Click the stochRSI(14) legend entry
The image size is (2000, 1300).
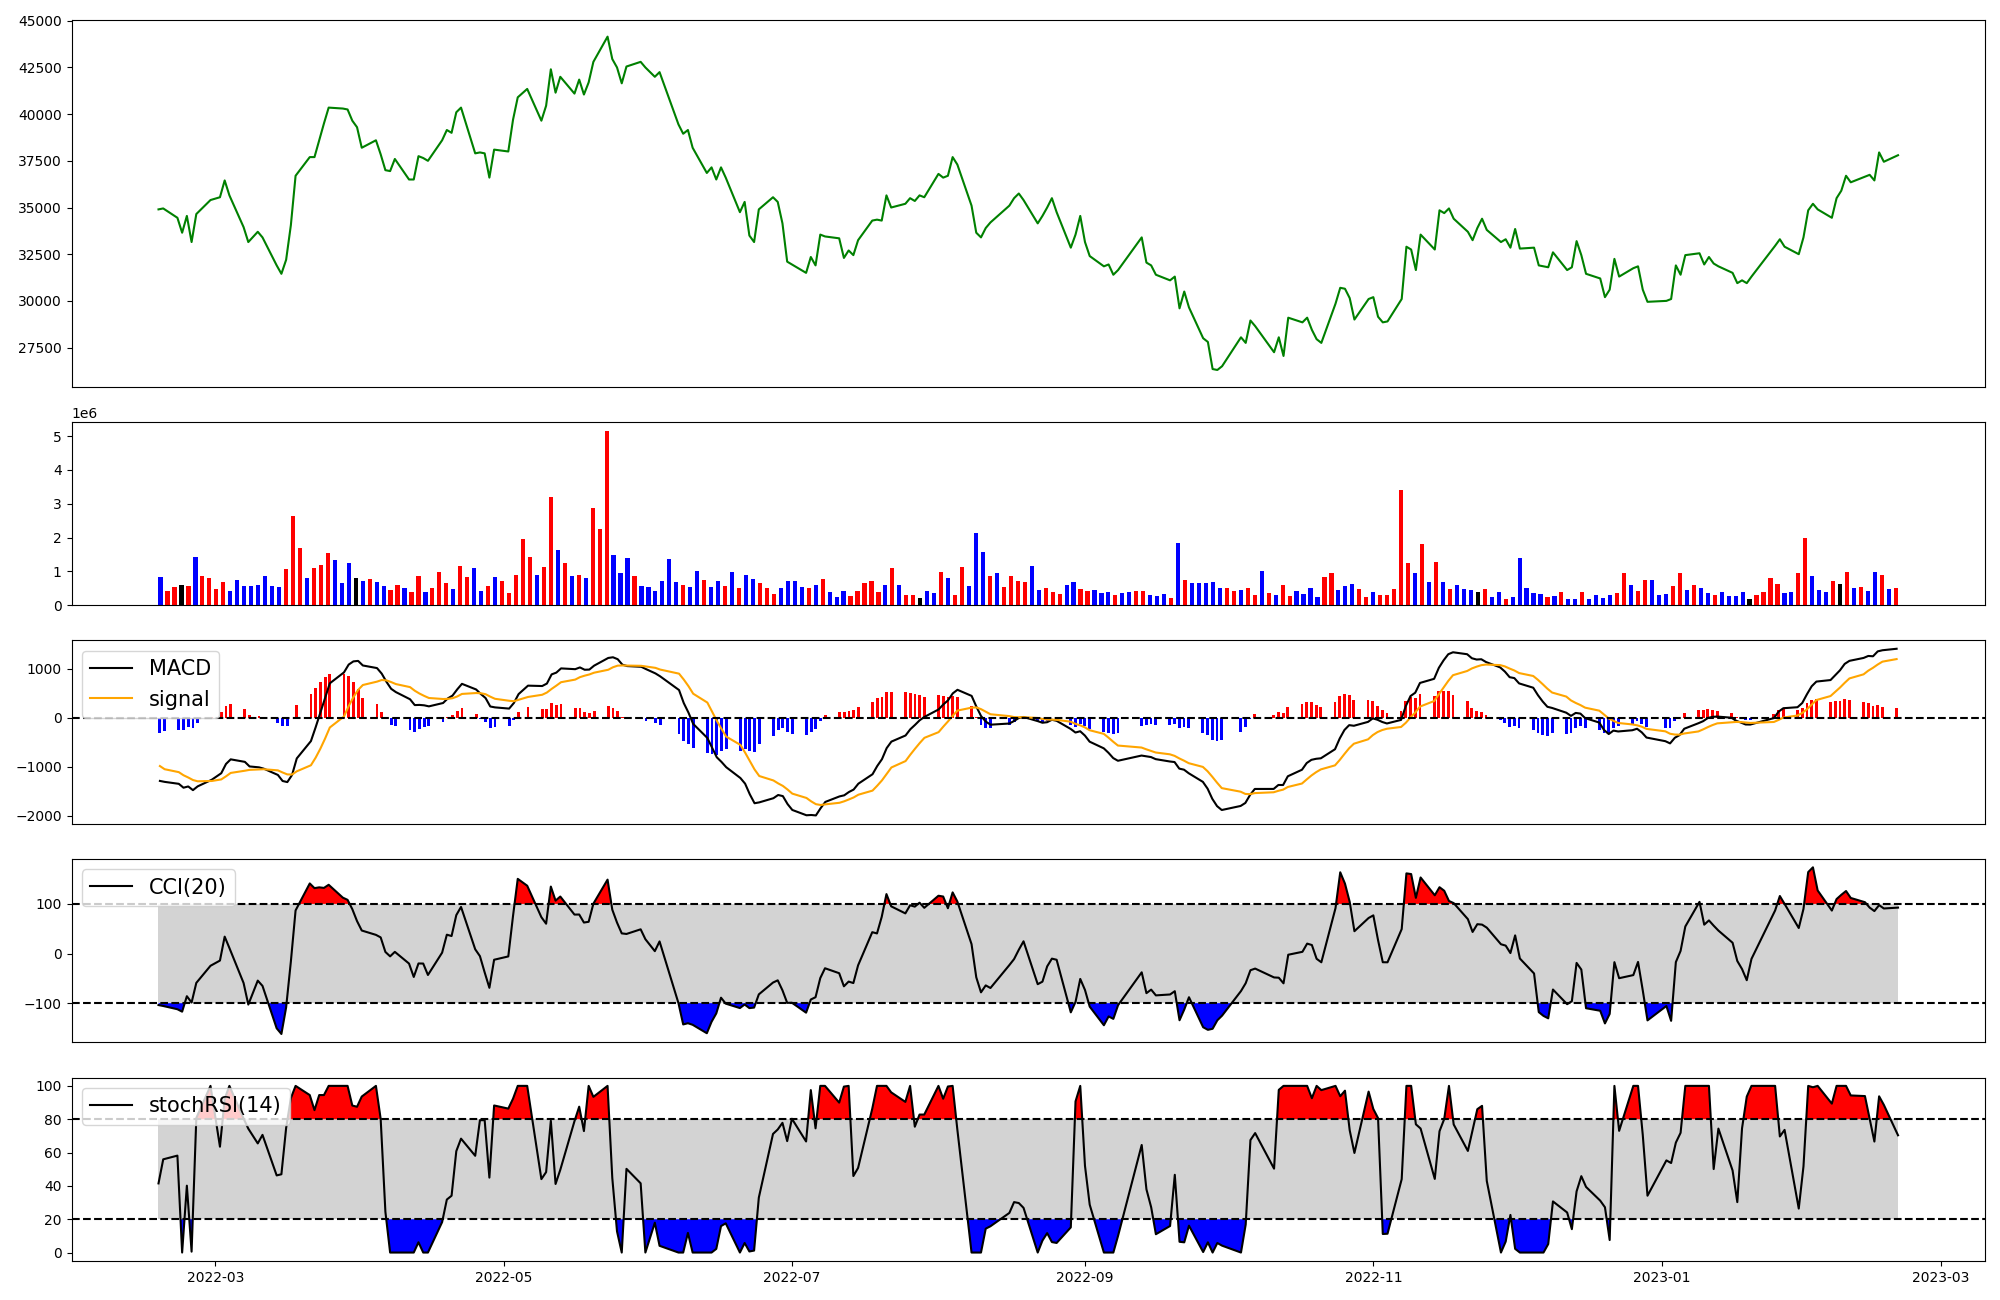click(x=214, y=1105)
